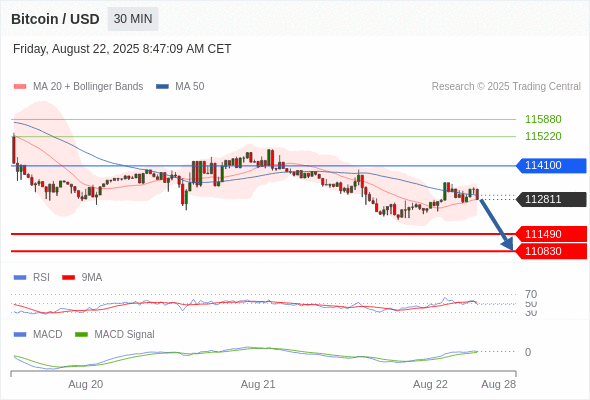Viewport: 590px width, 400px height.
Task: Click the Research © 2025 Trading Central text
Action: (x=506, y=87)
